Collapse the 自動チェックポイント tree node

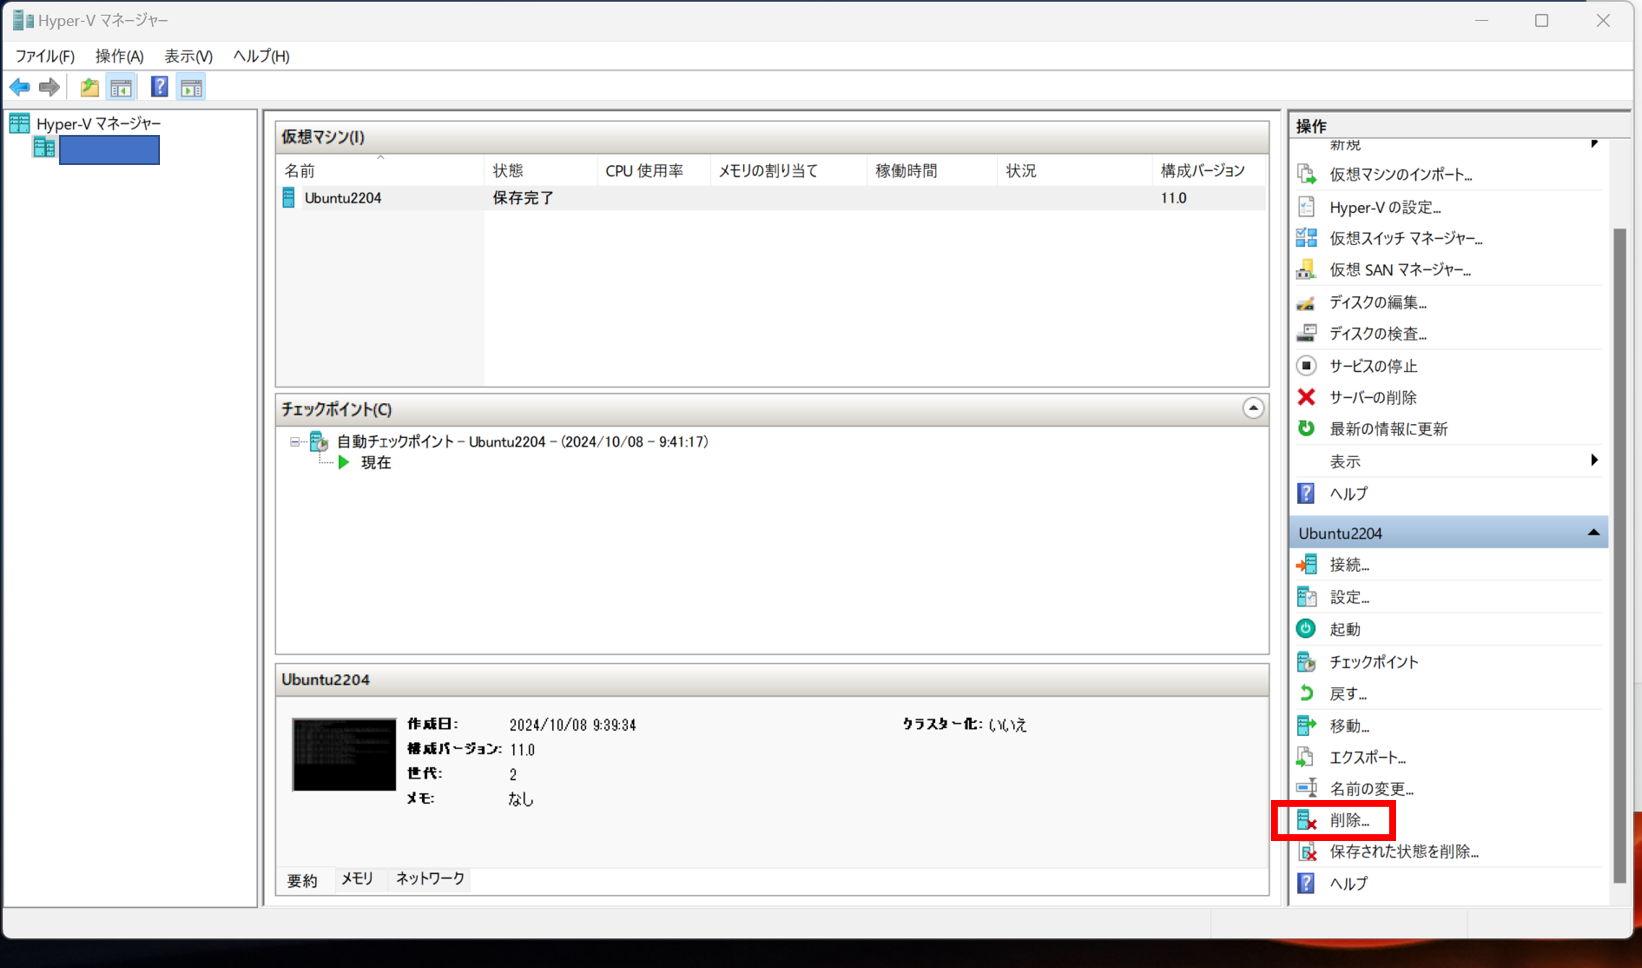[x=295, y=441]
